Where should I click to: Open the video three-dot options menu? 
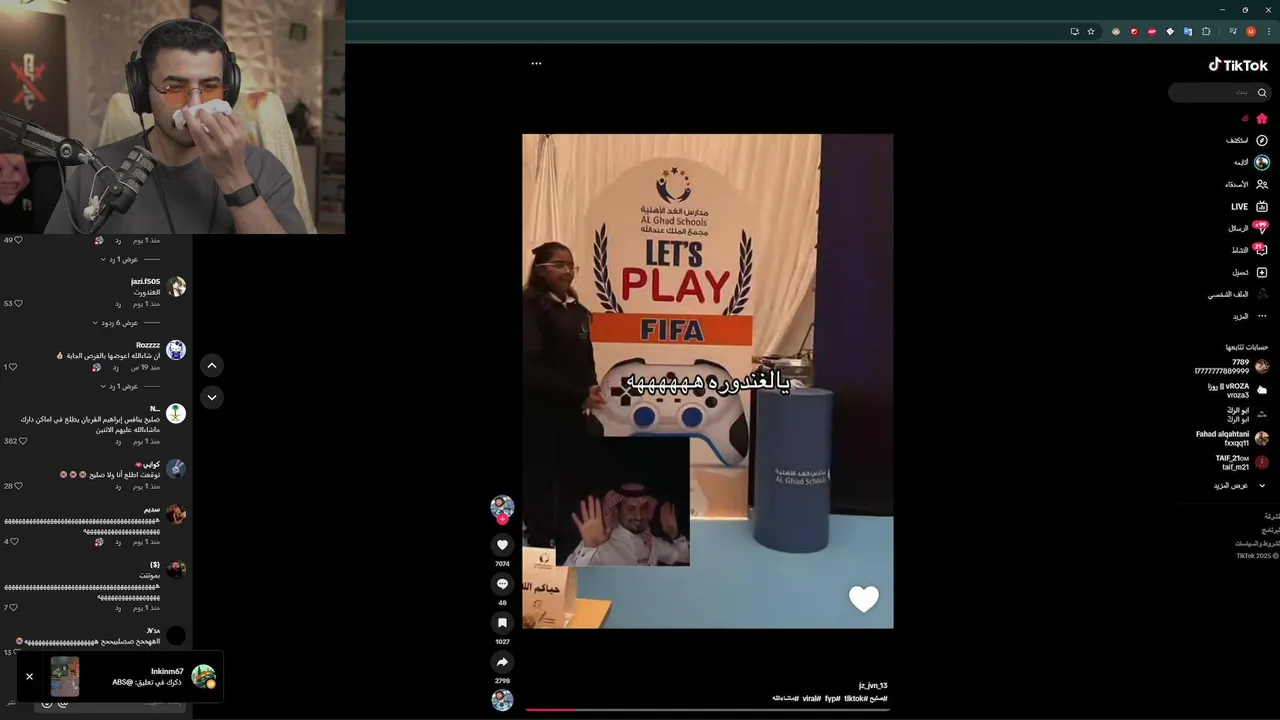click(x=536, y=63)
